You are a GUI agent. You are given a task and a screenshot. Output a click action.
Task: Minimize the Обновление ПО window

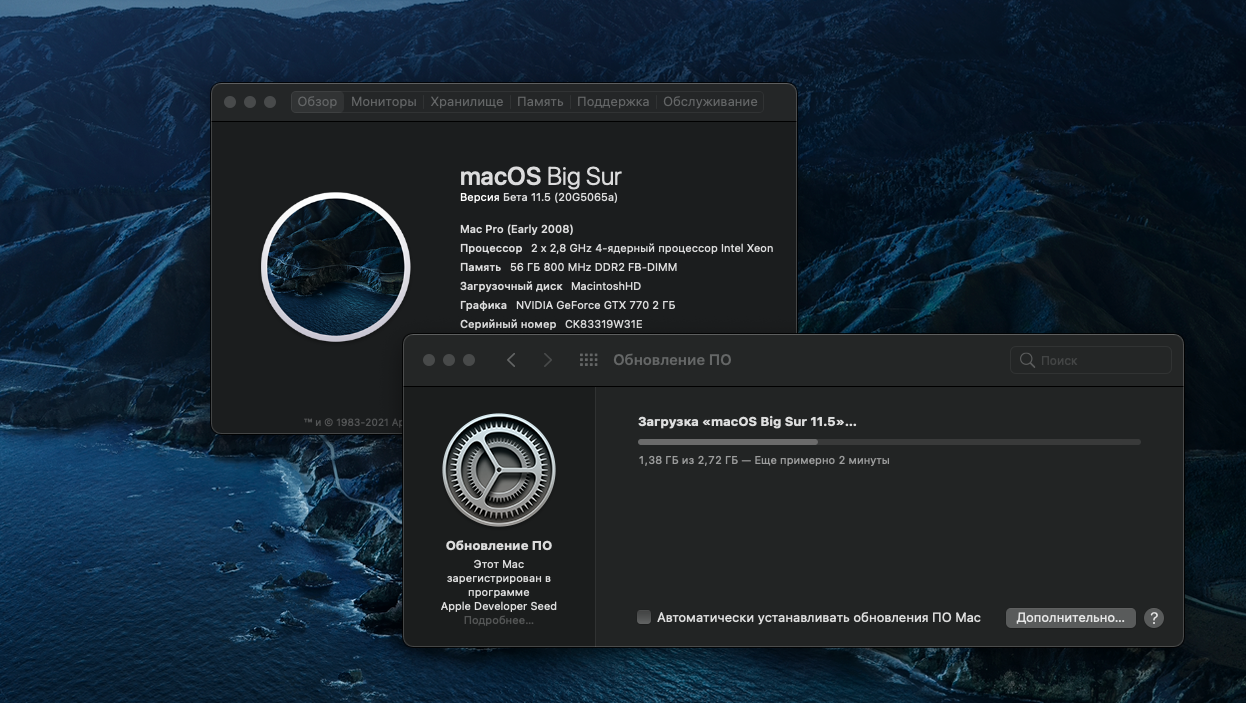tap(449, 360)
